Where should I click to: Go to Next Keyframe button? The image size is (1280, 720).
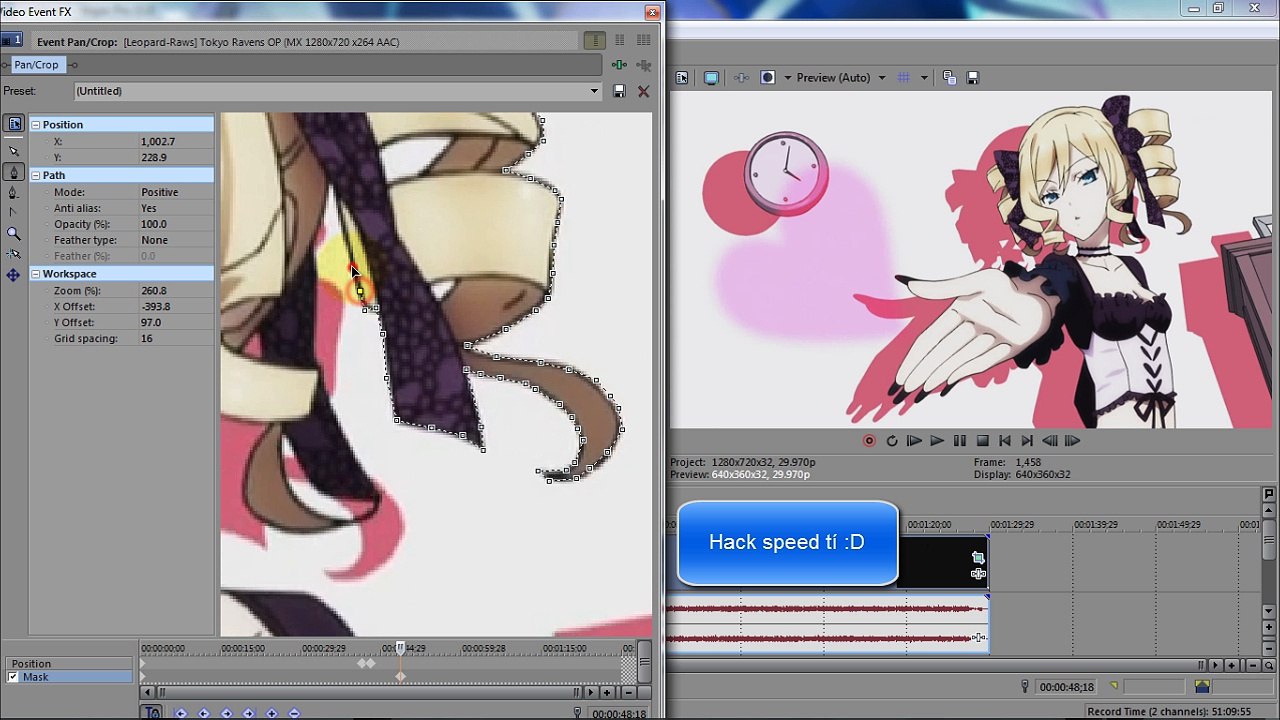click(x=226, y=713)
